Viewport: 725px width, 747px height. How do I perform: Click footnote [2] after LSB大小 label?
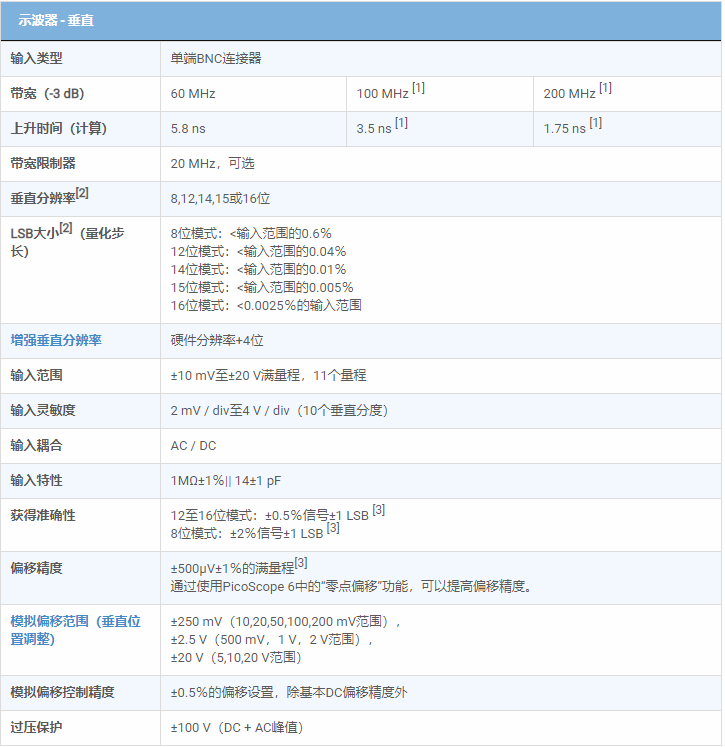65,229
